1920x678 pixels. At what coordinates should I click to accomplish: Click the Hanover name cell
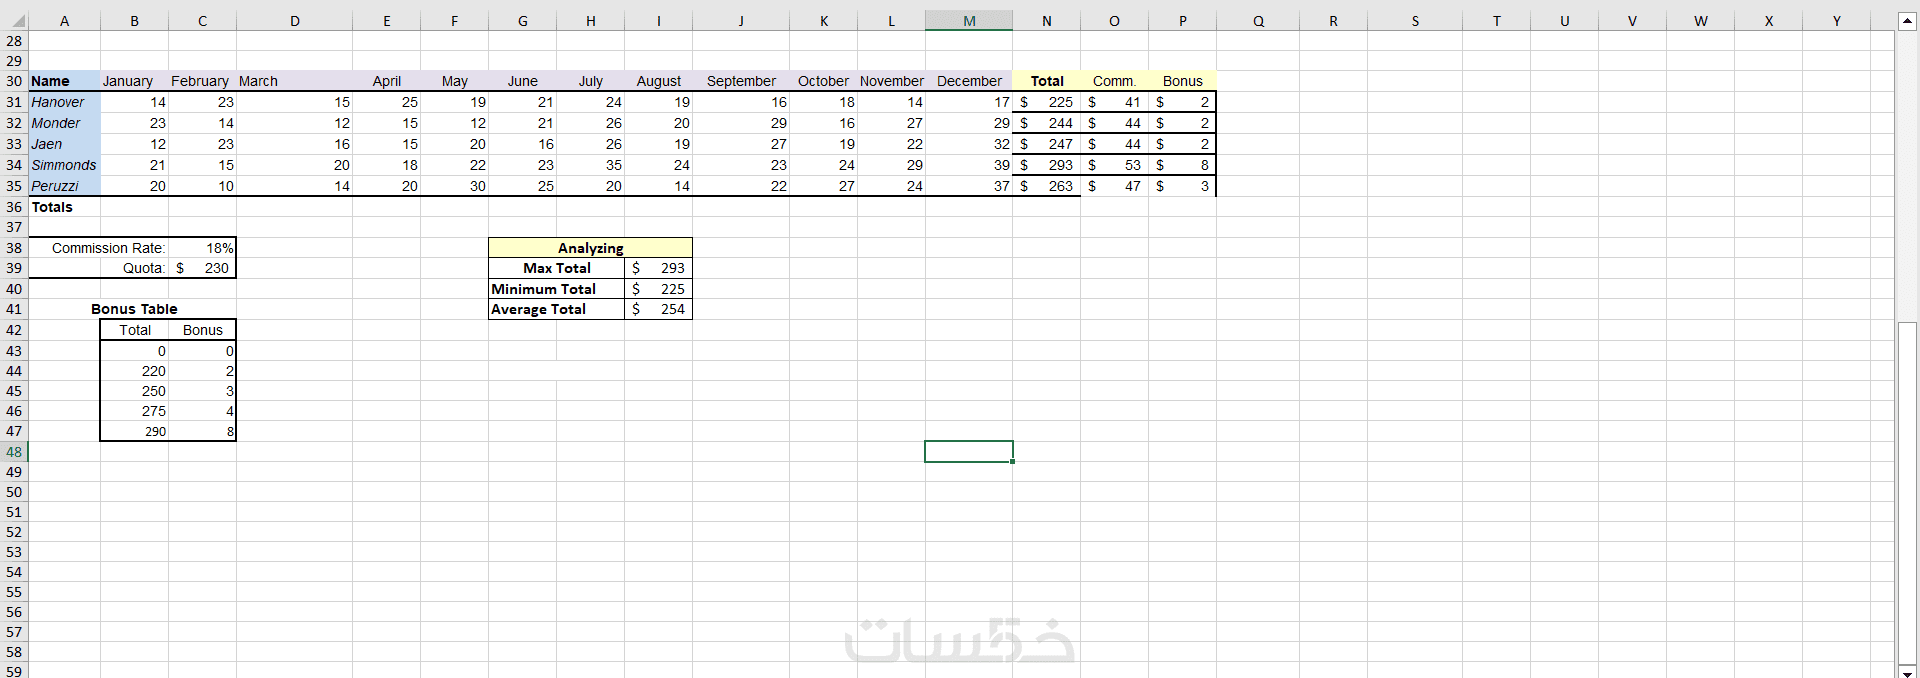coord(65,102)
